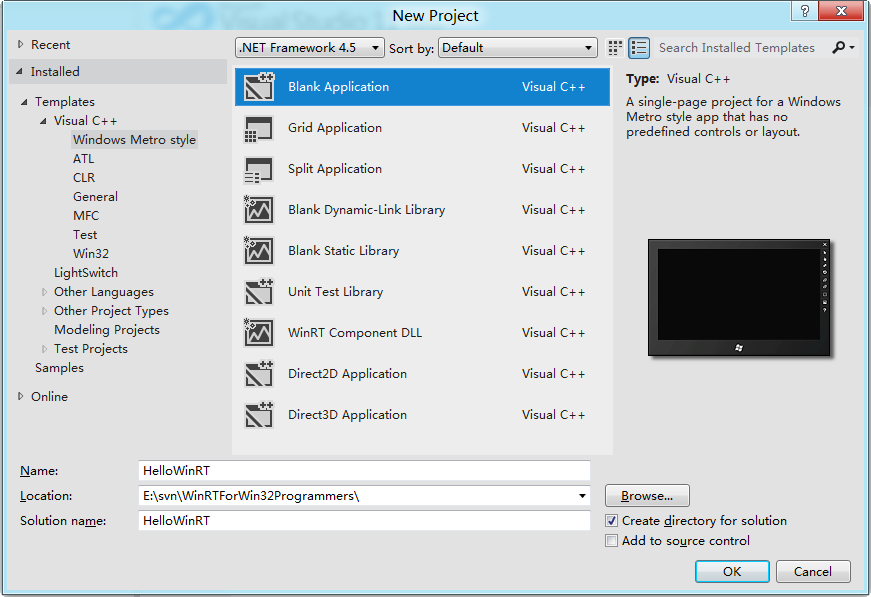871x597 pixels.
Task: Select the WinRT Component DLL name
Action: tap(355, 333)
